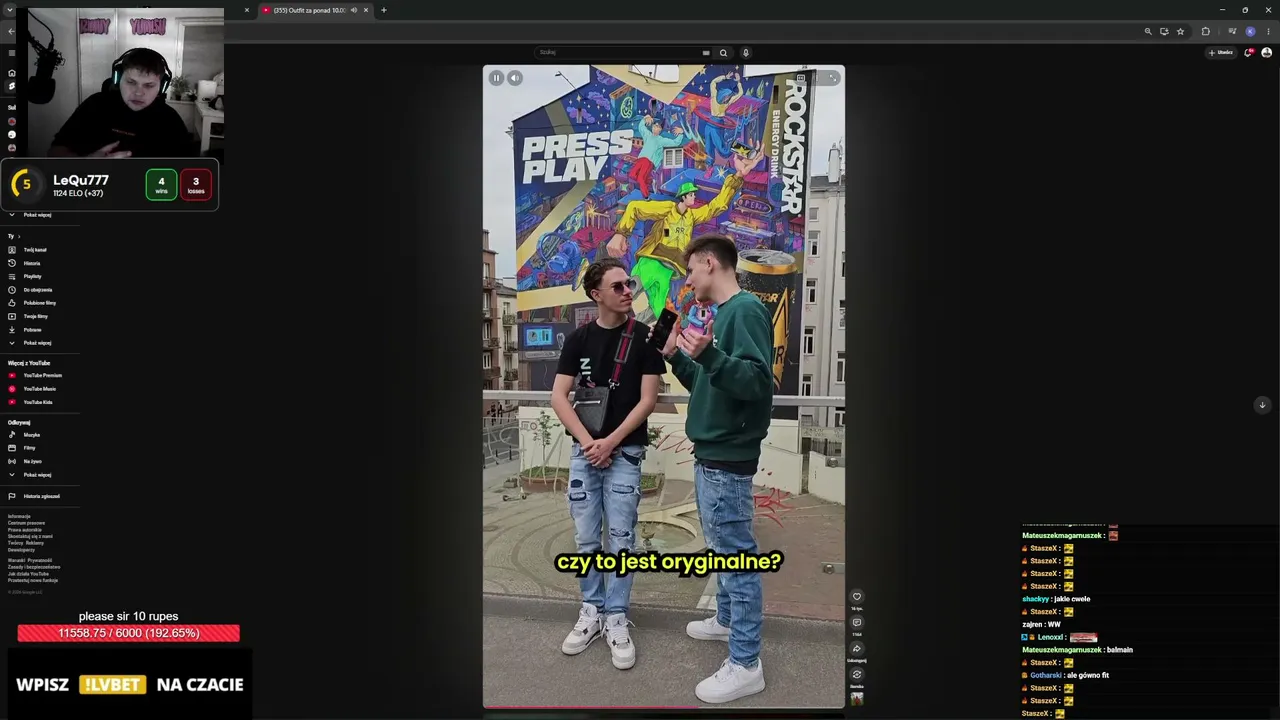Start voice search with microphone
Screen dimensions: 1280x720
tap(746, 53)
